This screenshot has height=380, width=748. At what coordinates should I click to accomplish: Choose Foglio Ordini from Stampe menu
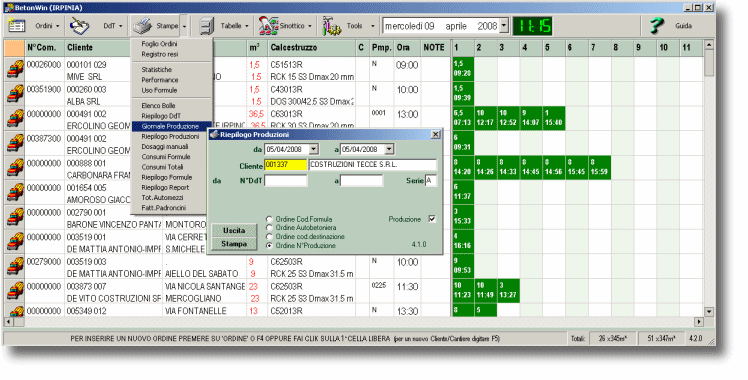coord(159,44)
